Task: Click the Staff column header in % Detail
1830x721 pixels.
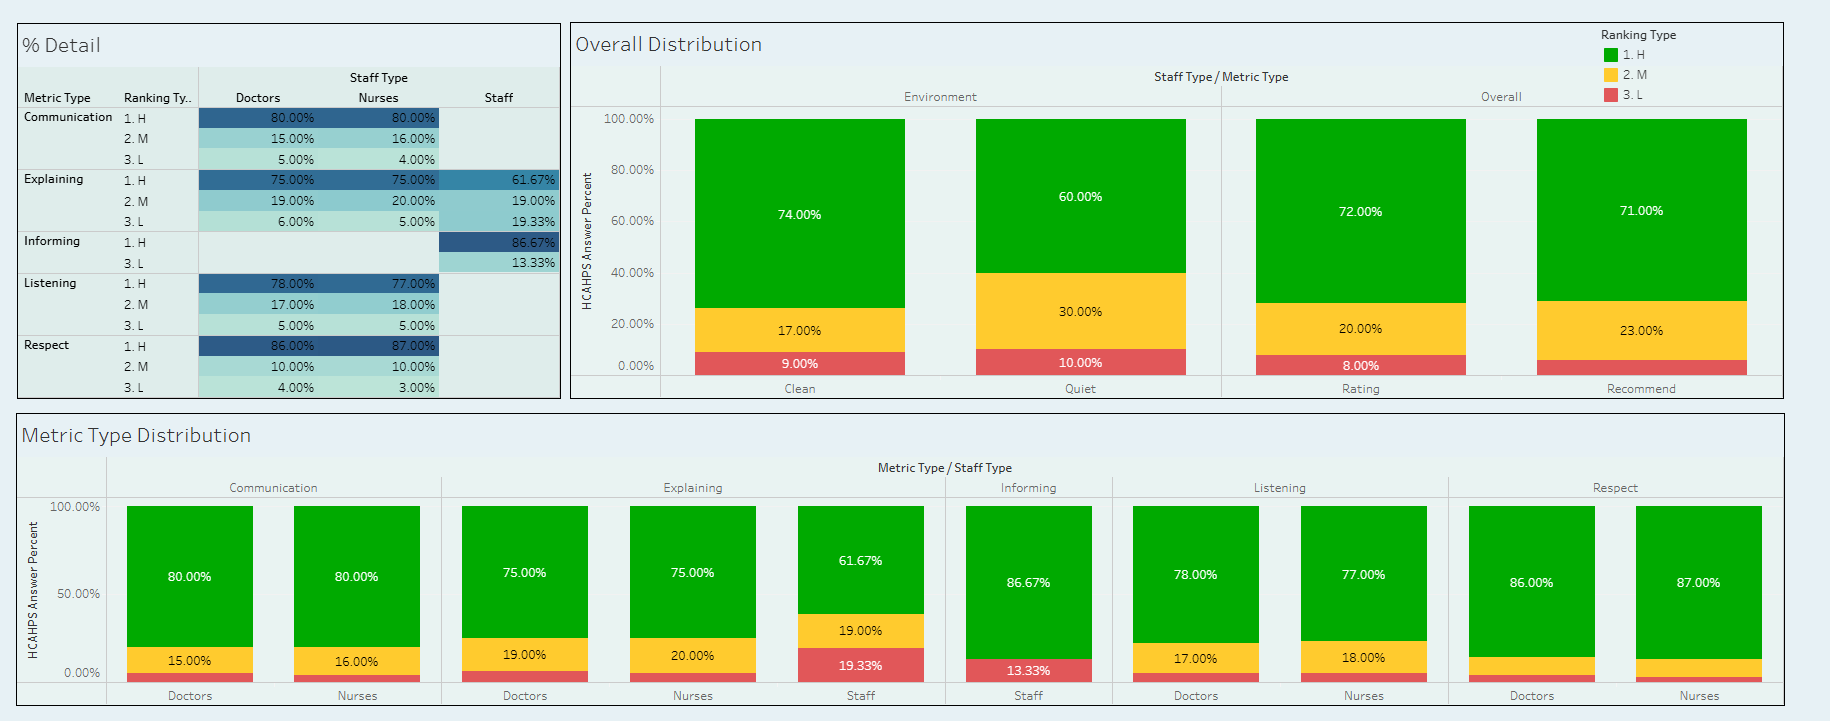Action: coord(499,98)
